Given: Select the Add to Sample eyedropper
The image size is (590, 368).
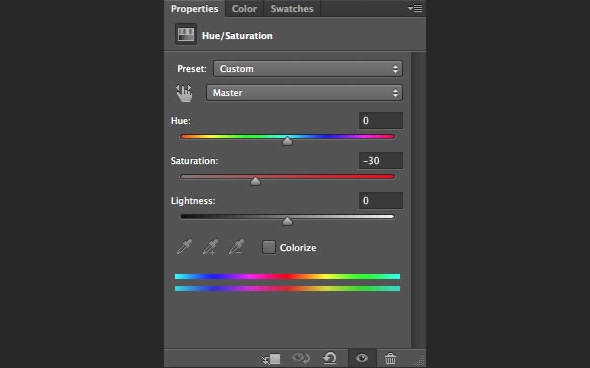Looking at the screenshot, I should tap(210, 247).
